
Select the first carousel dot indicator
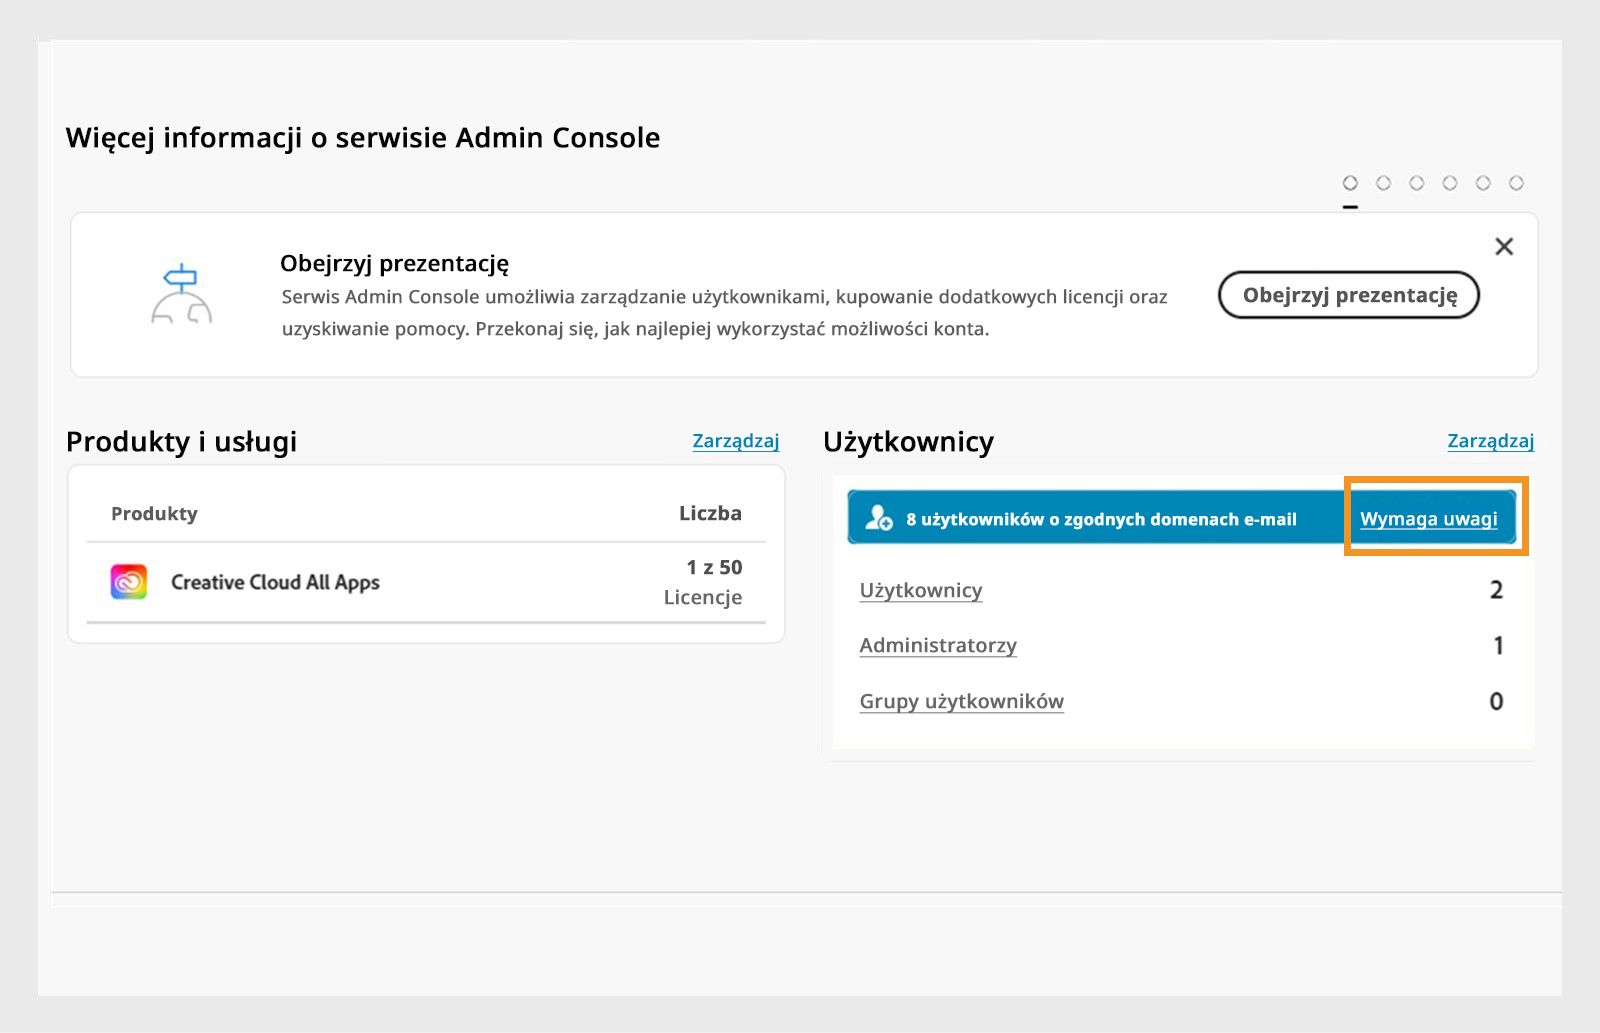(1350, 183)
